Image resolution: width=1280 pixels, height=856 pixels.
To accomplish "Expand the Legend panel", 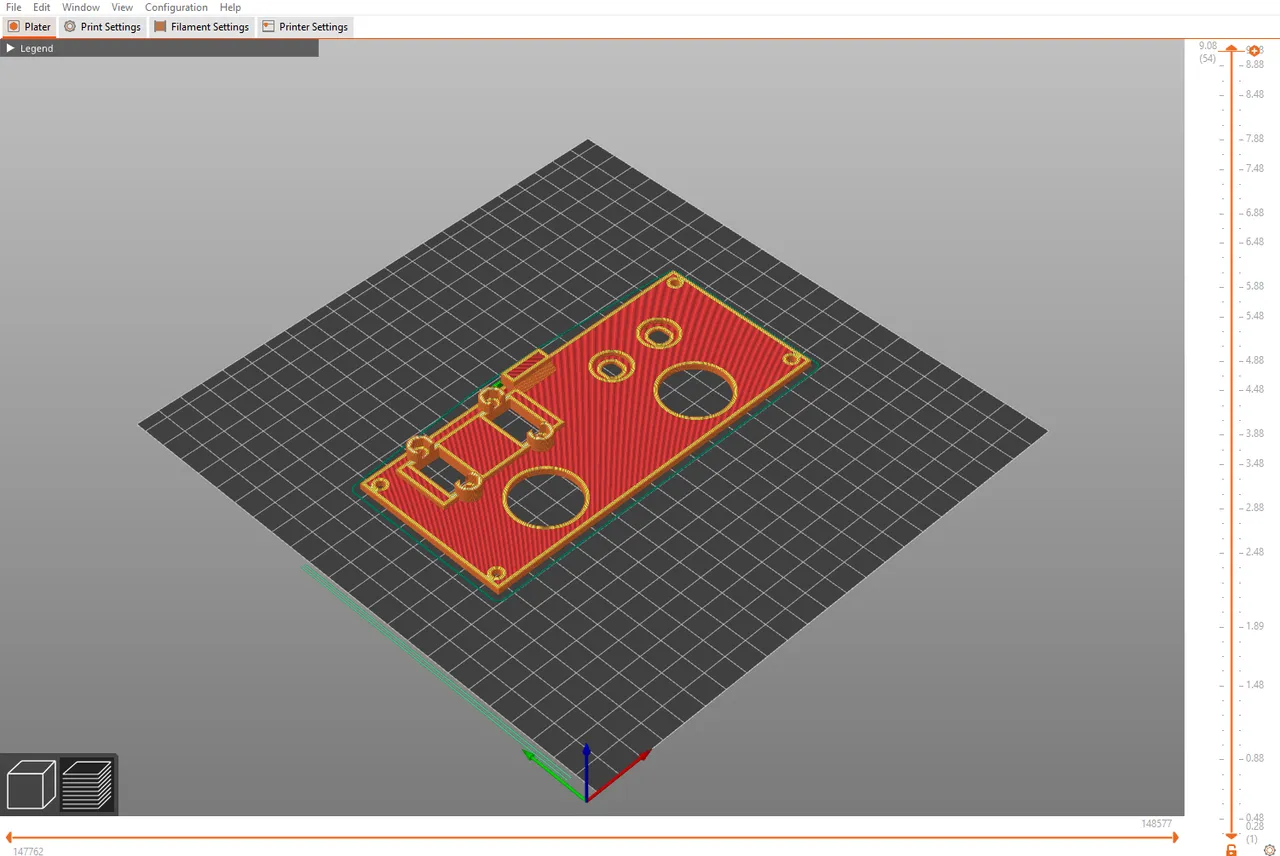I will click(11, 48).
